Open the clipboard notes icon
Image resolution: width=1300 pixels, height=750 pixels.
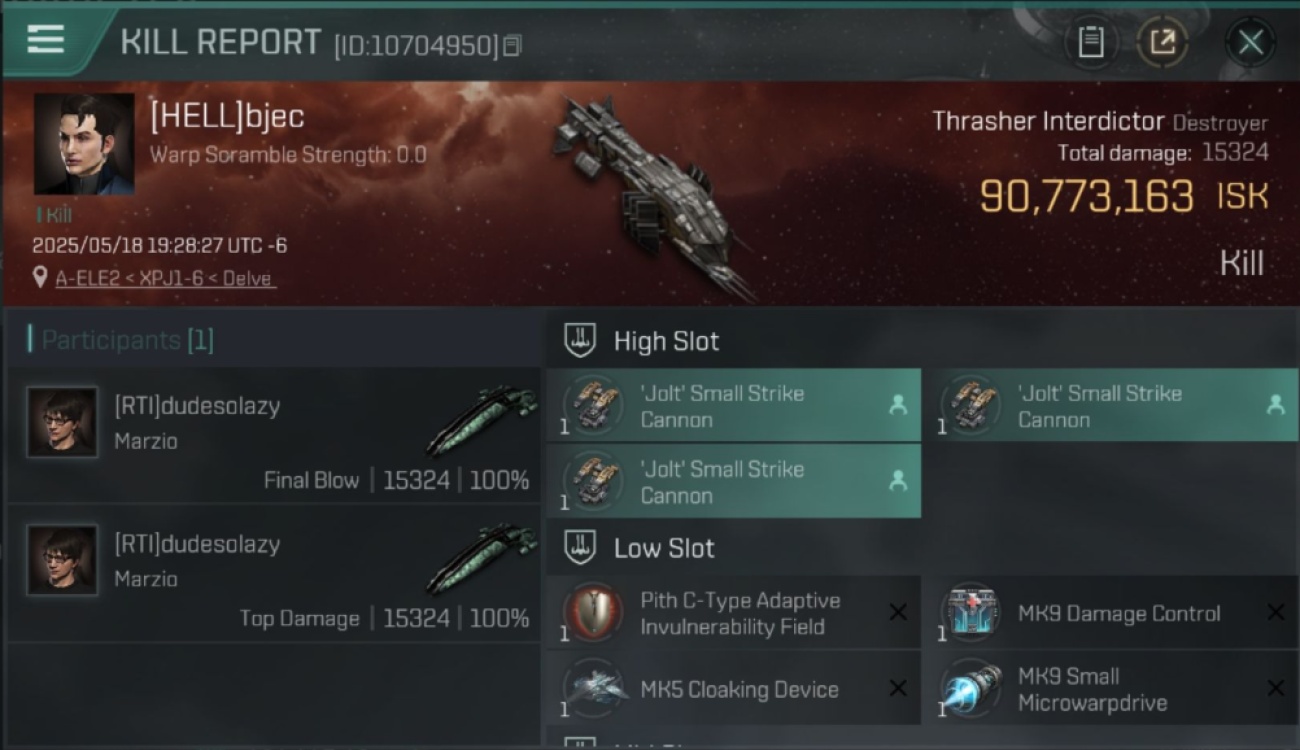(1091, 42)
